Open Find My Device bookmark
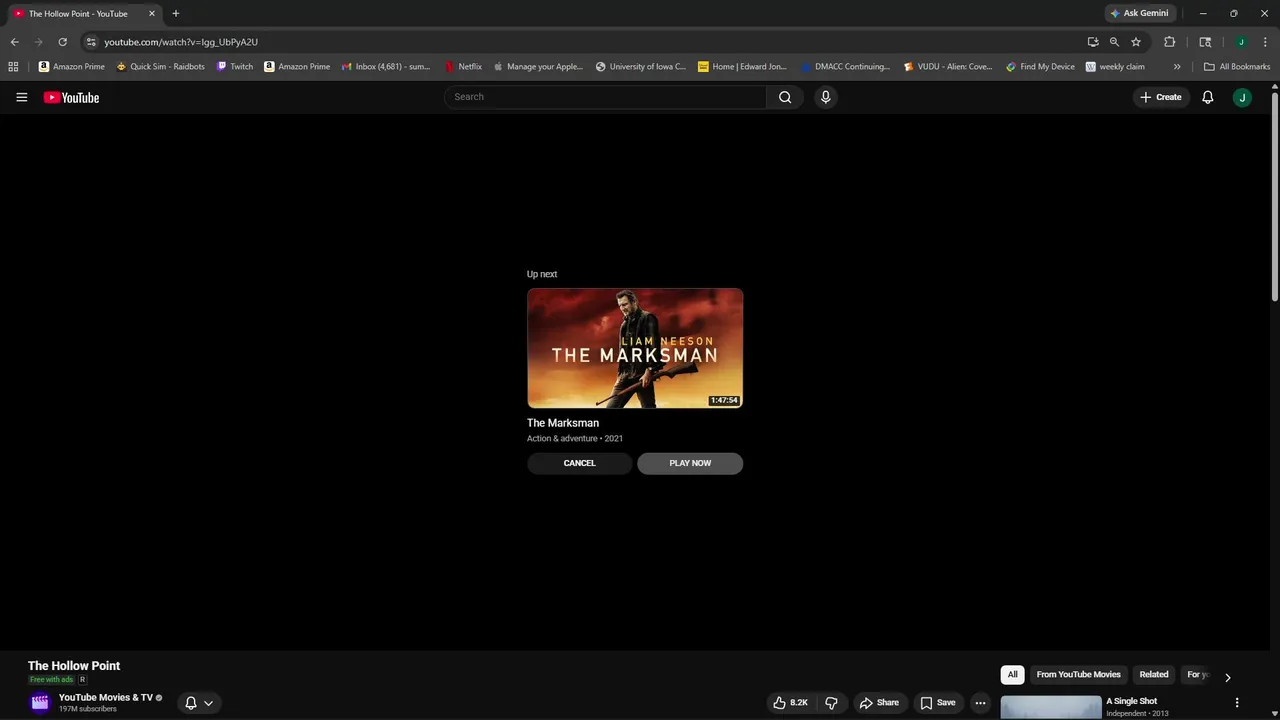The image size is (1280, 720). coord(1041,67)
